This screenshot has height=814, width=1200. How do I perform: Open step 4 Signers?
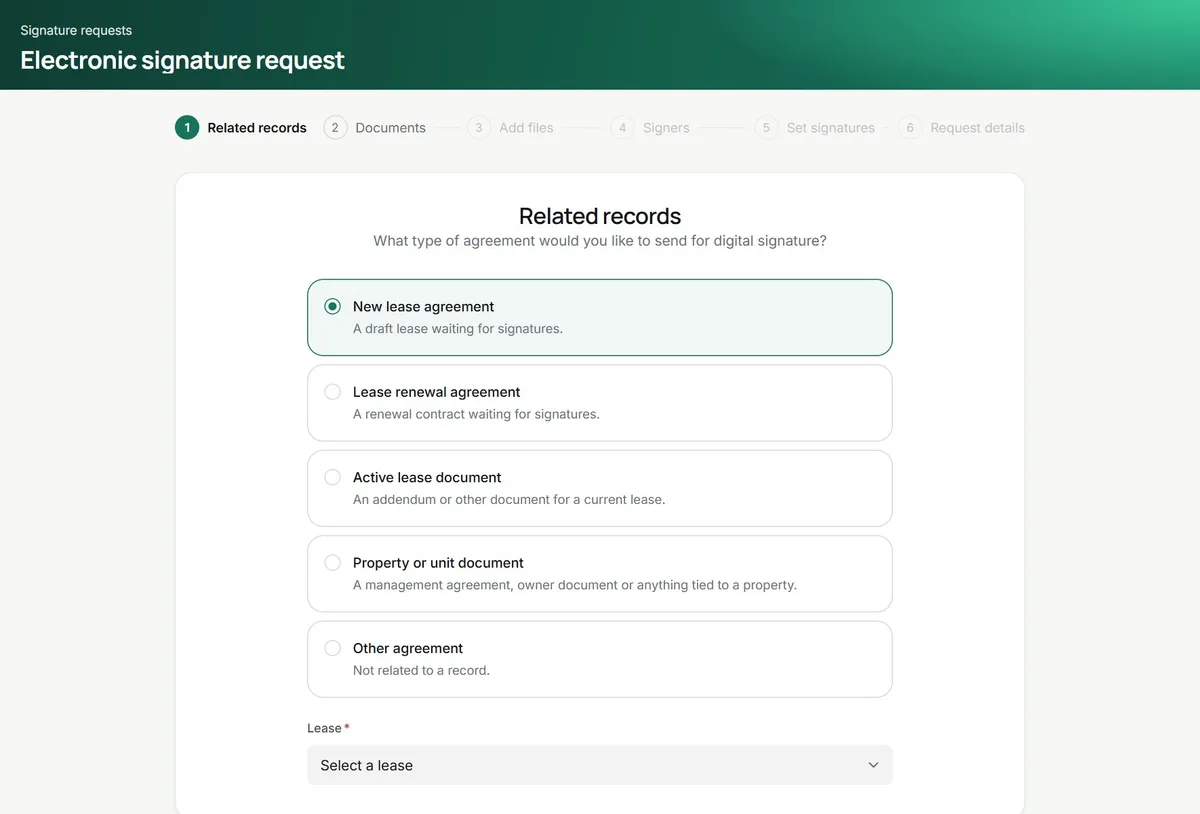click(650, 128)
